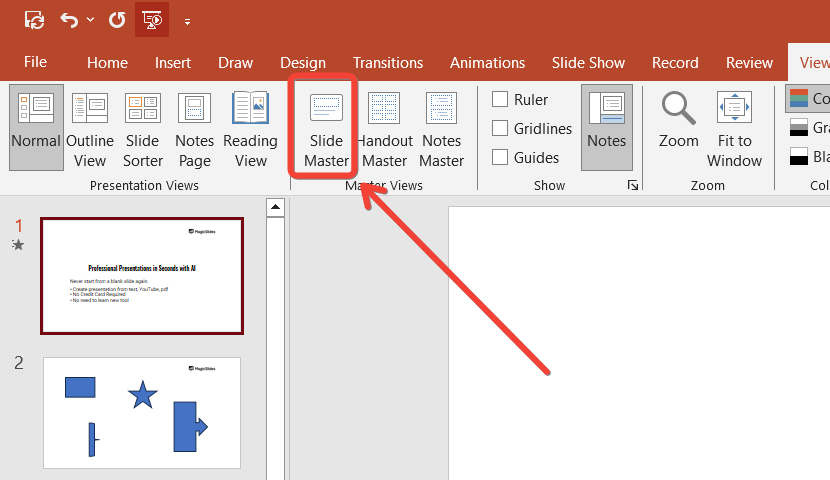This screenshot has height=480, width=830.
Task: Enable the Gridlines checkbox
Action: 500,128
